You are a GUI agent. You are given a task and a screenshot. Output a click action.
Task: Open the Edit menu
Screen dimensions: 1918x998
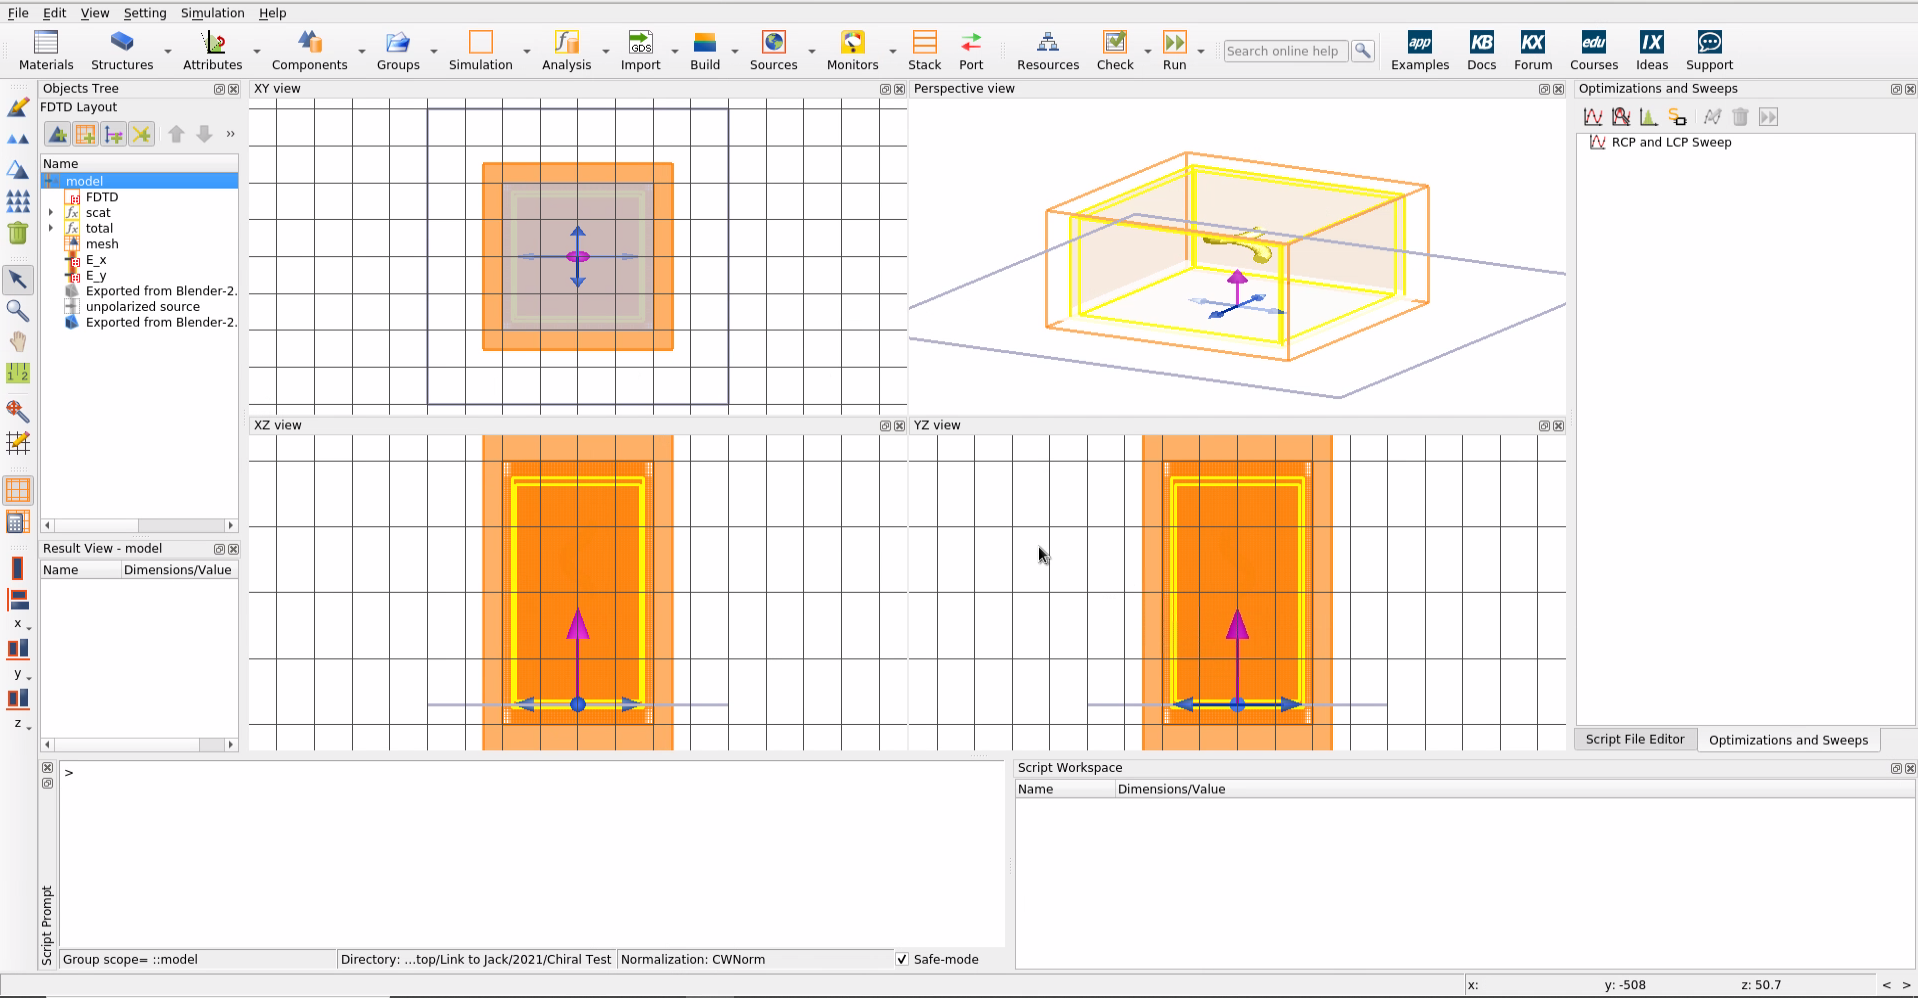[54, 13]
